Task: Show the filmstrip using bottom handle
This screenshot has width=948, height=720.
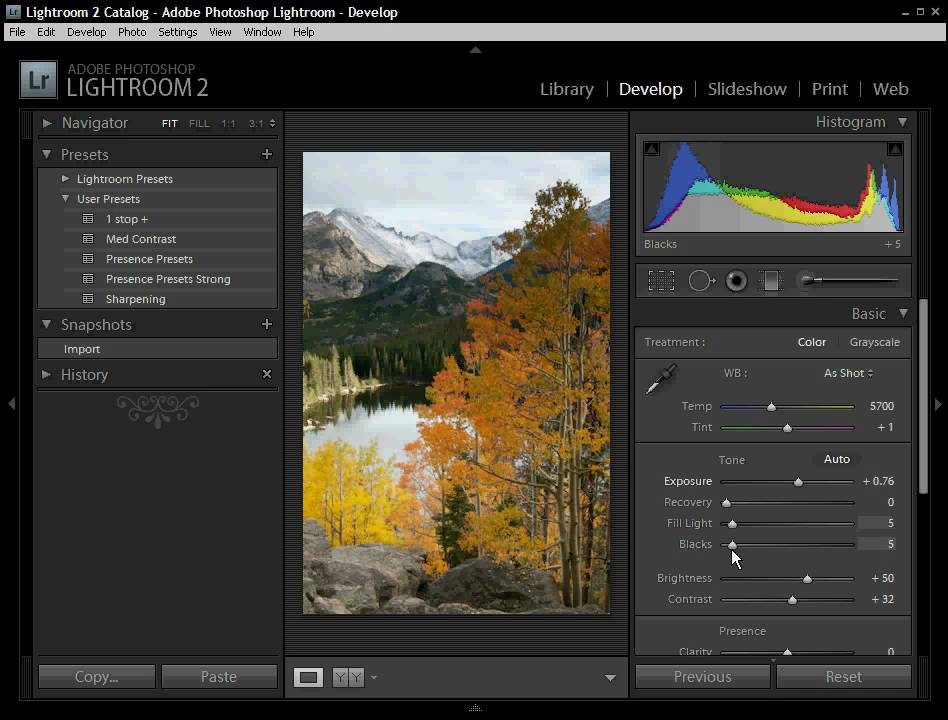Action: pyautogui.click(x=475, y=707)
